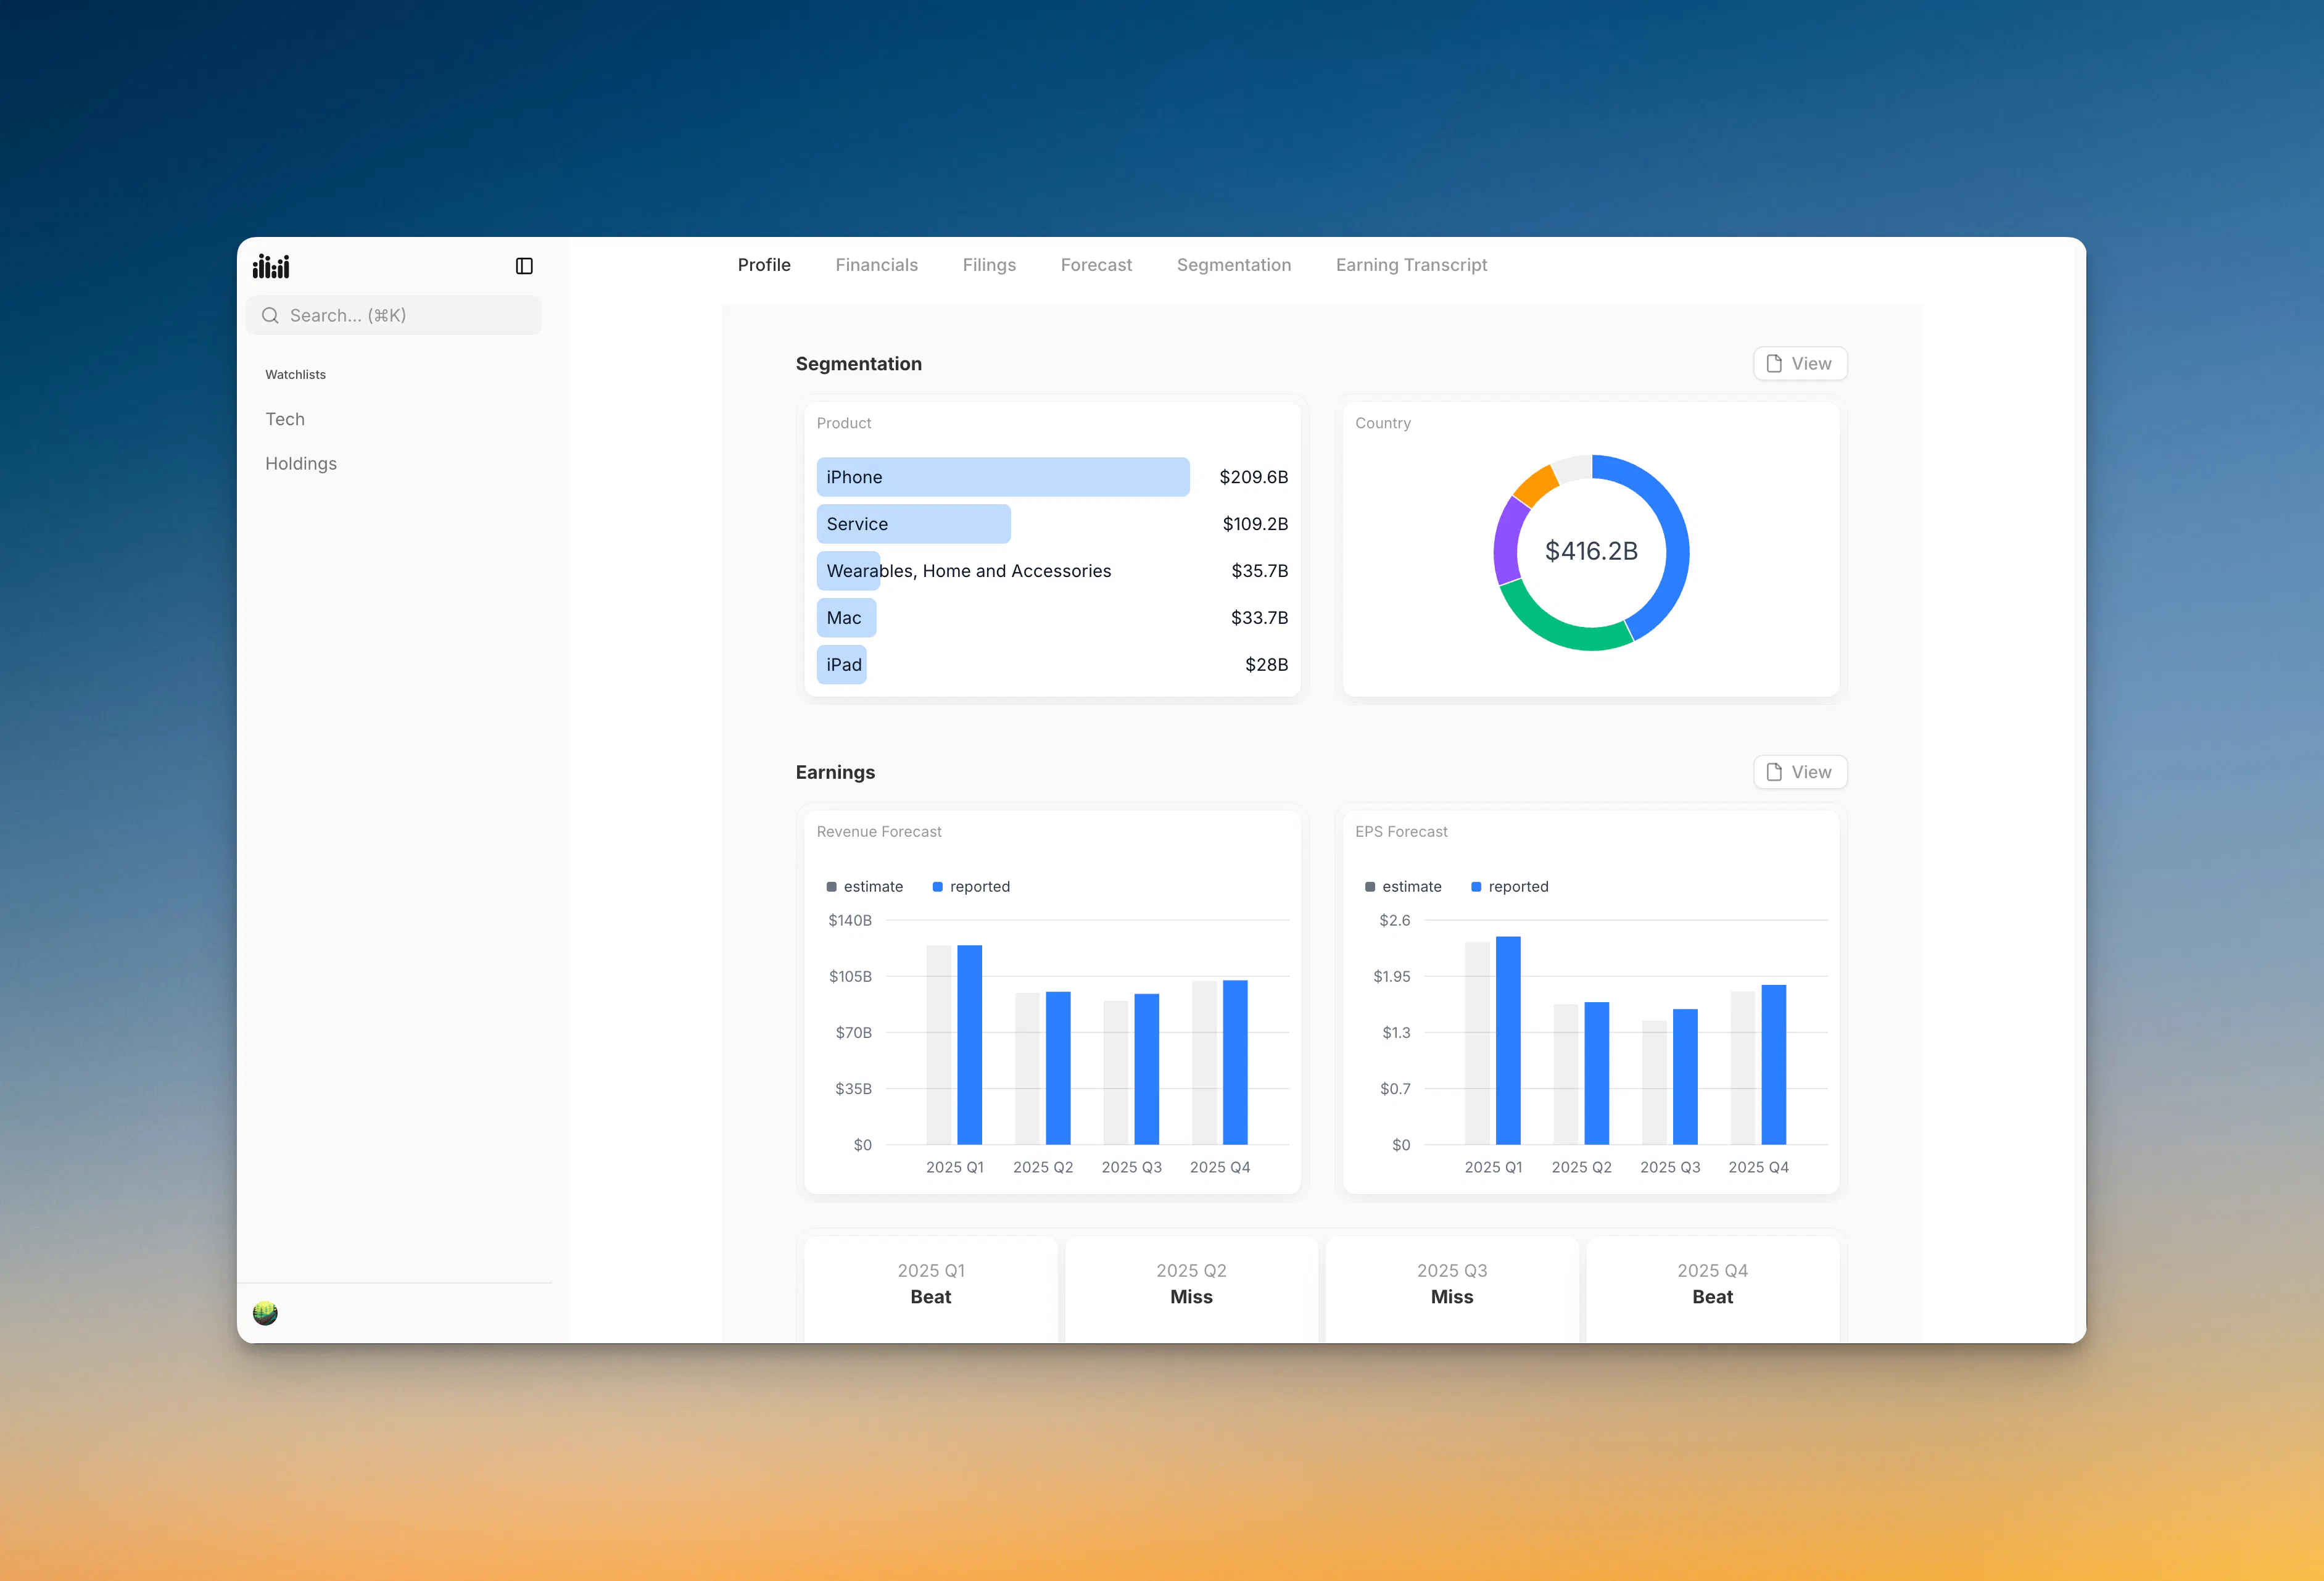Viewport: 2324px width, 1581px height.
Task: Toggle the sidebar collapse icon
Action: point(524,266)
